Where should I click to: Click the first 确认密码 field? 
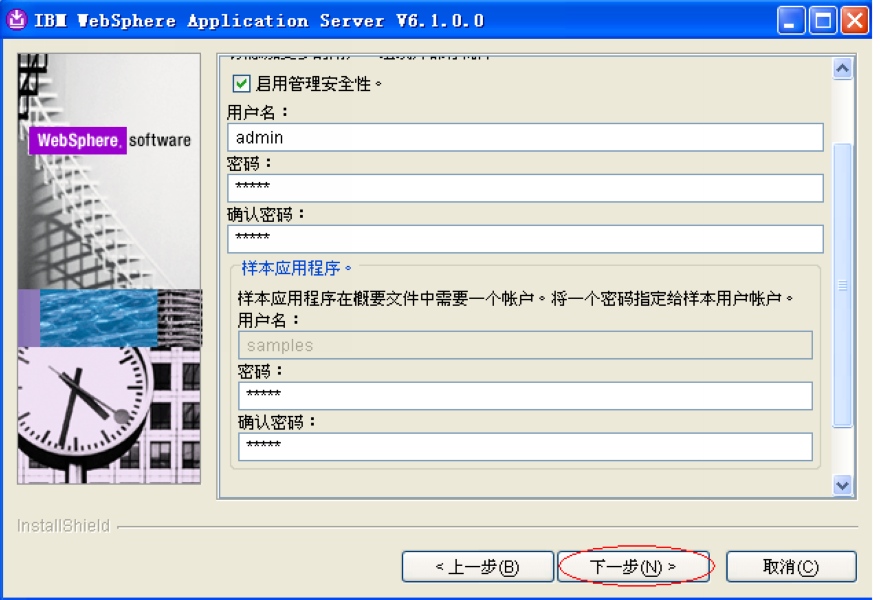[x=525, y=238]
